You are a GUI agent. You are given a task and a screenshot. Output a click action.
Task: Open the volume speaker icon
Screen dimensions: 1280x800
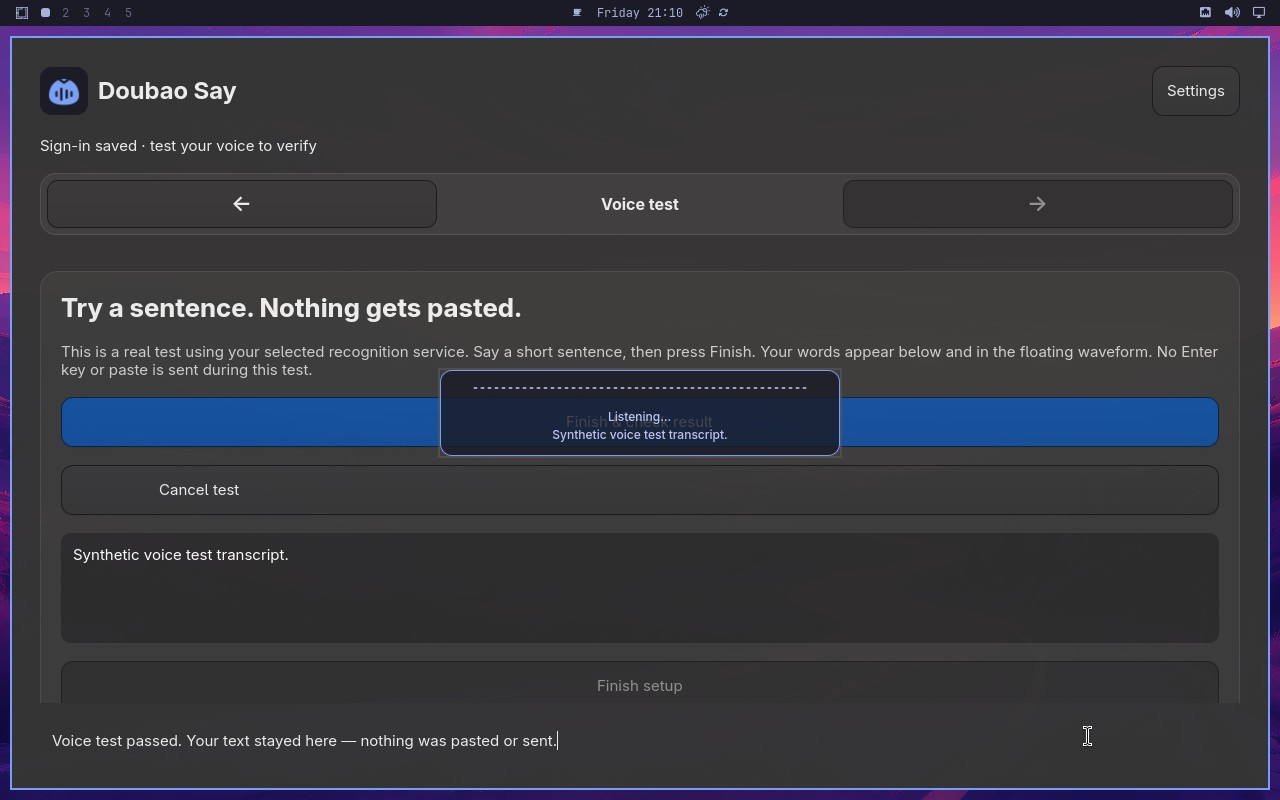(1232, 13)
